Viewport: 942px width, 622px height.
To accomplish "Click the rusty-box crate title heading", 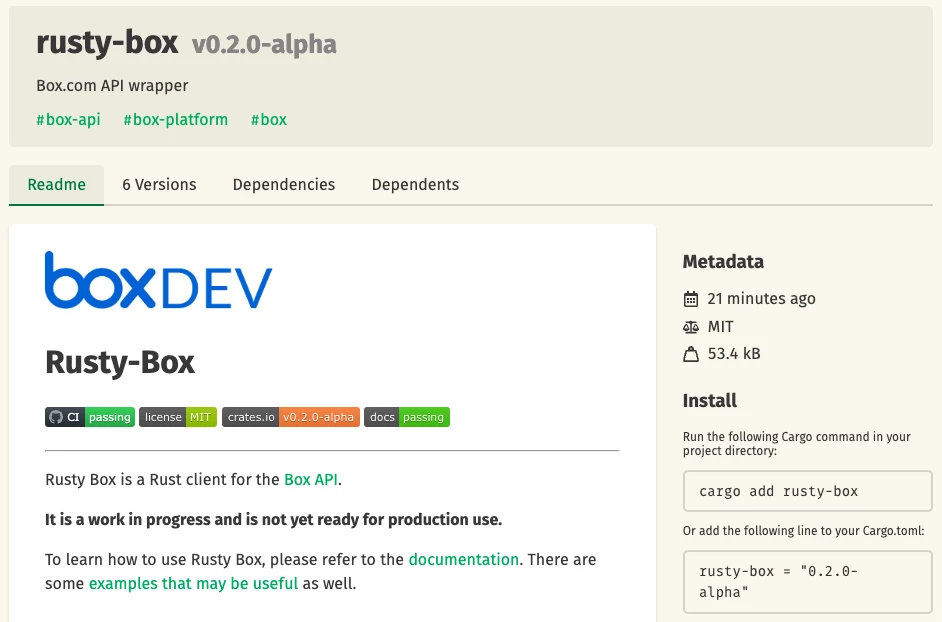I will point(107,43).
